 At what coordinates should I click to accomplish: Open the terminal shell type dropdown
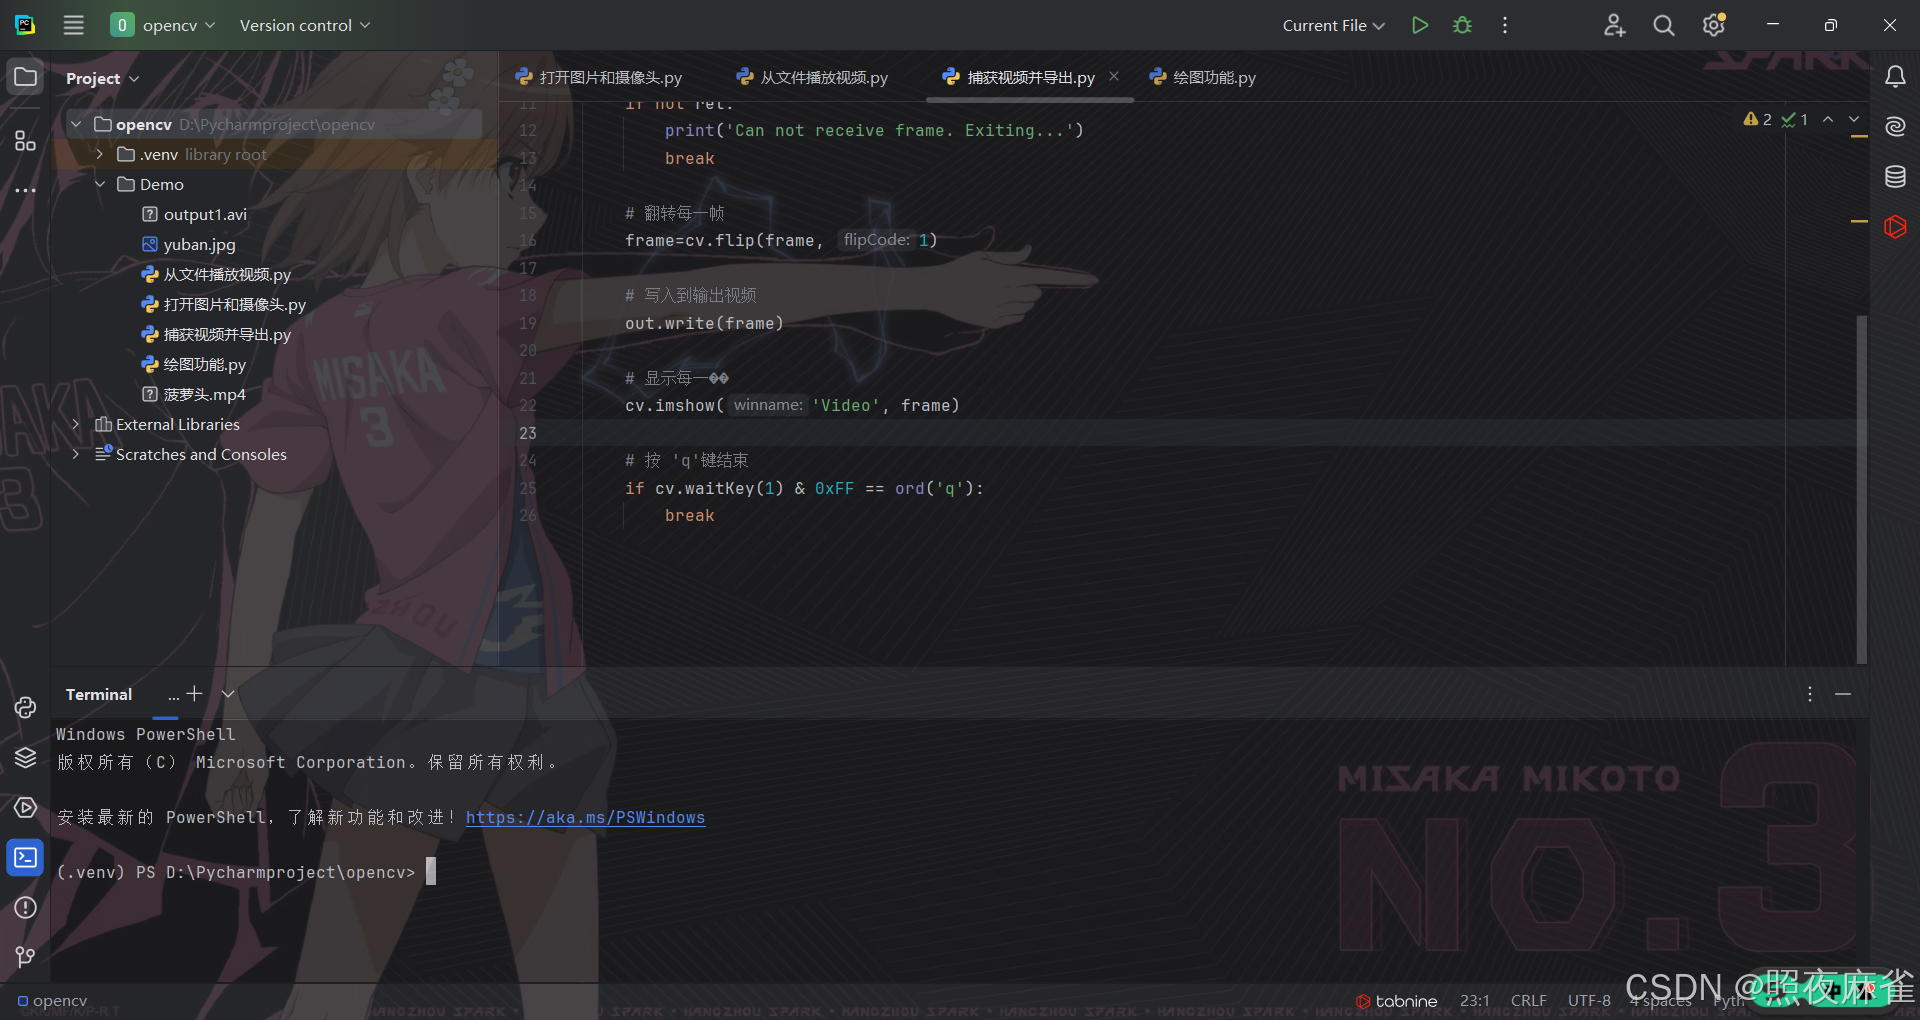228,693
